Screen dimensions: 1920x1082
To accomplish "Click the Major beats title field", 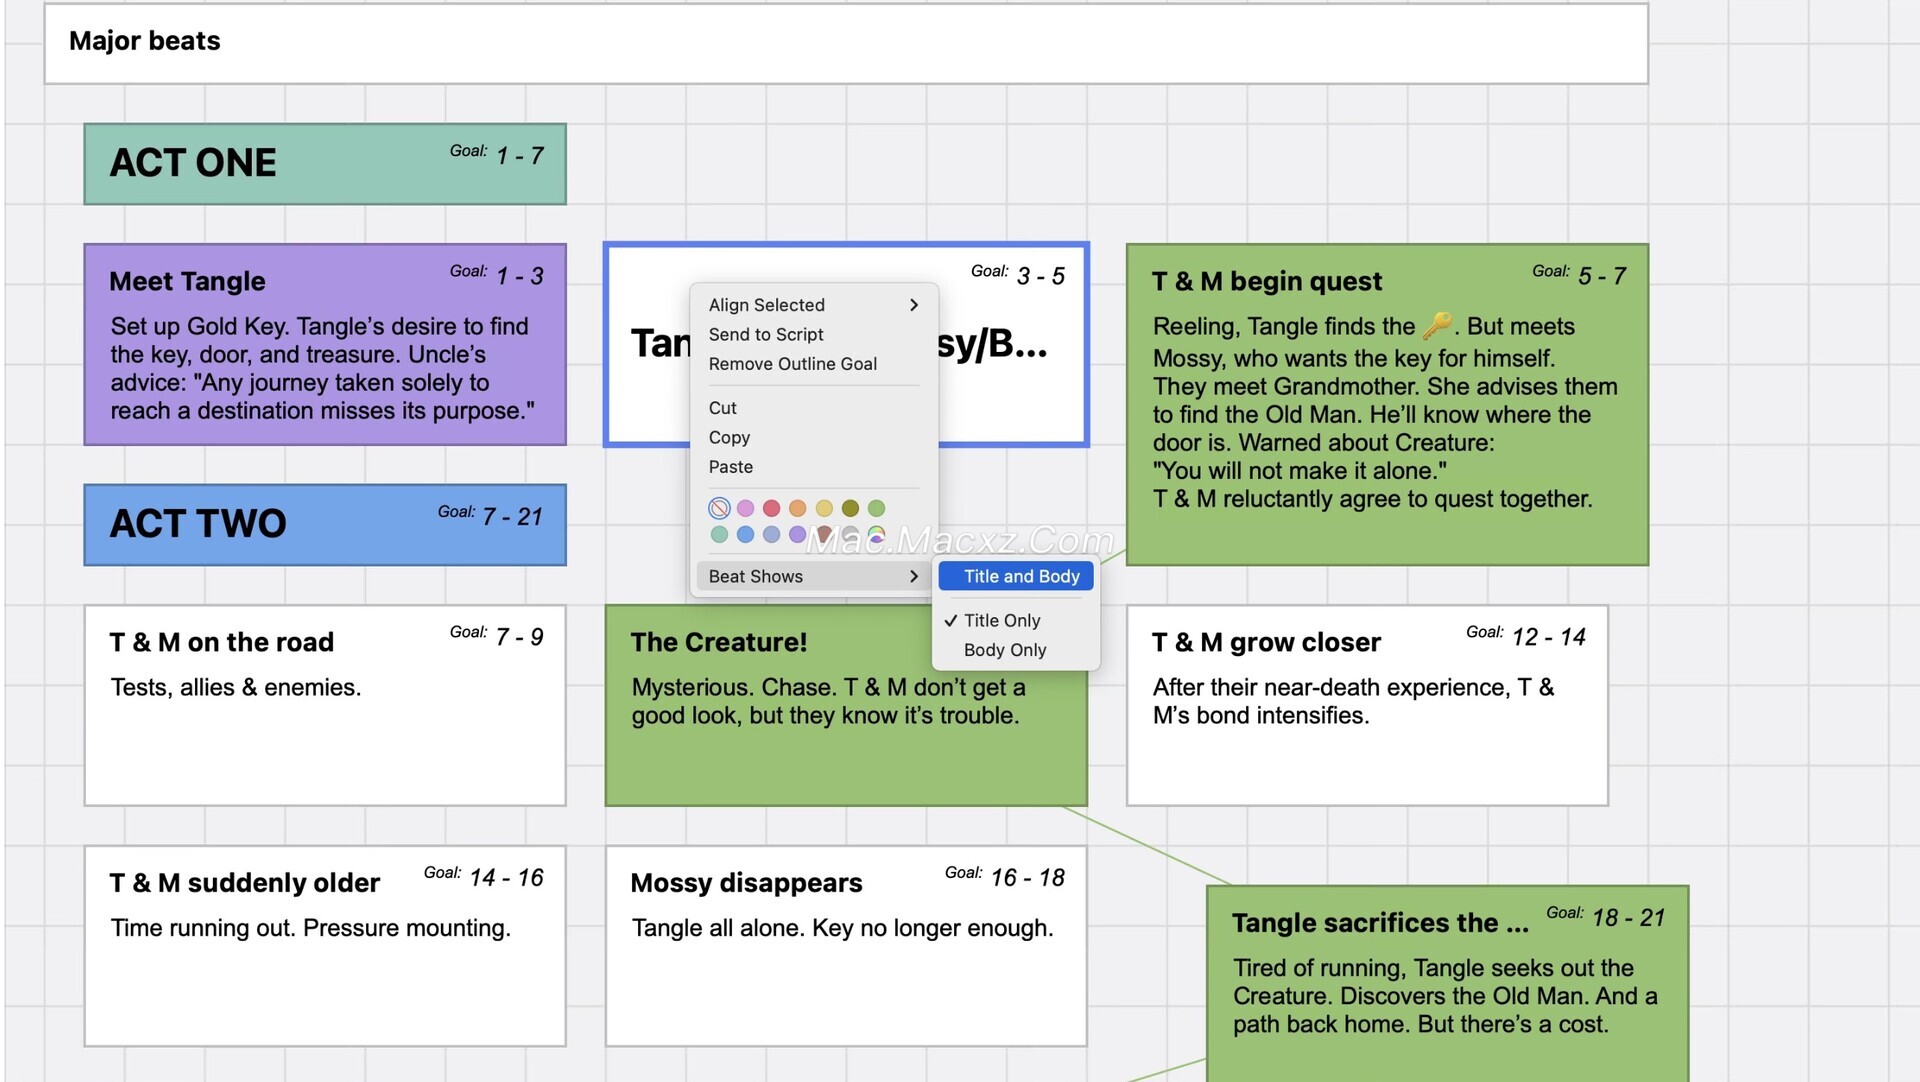I will click(x=845, y=42).
